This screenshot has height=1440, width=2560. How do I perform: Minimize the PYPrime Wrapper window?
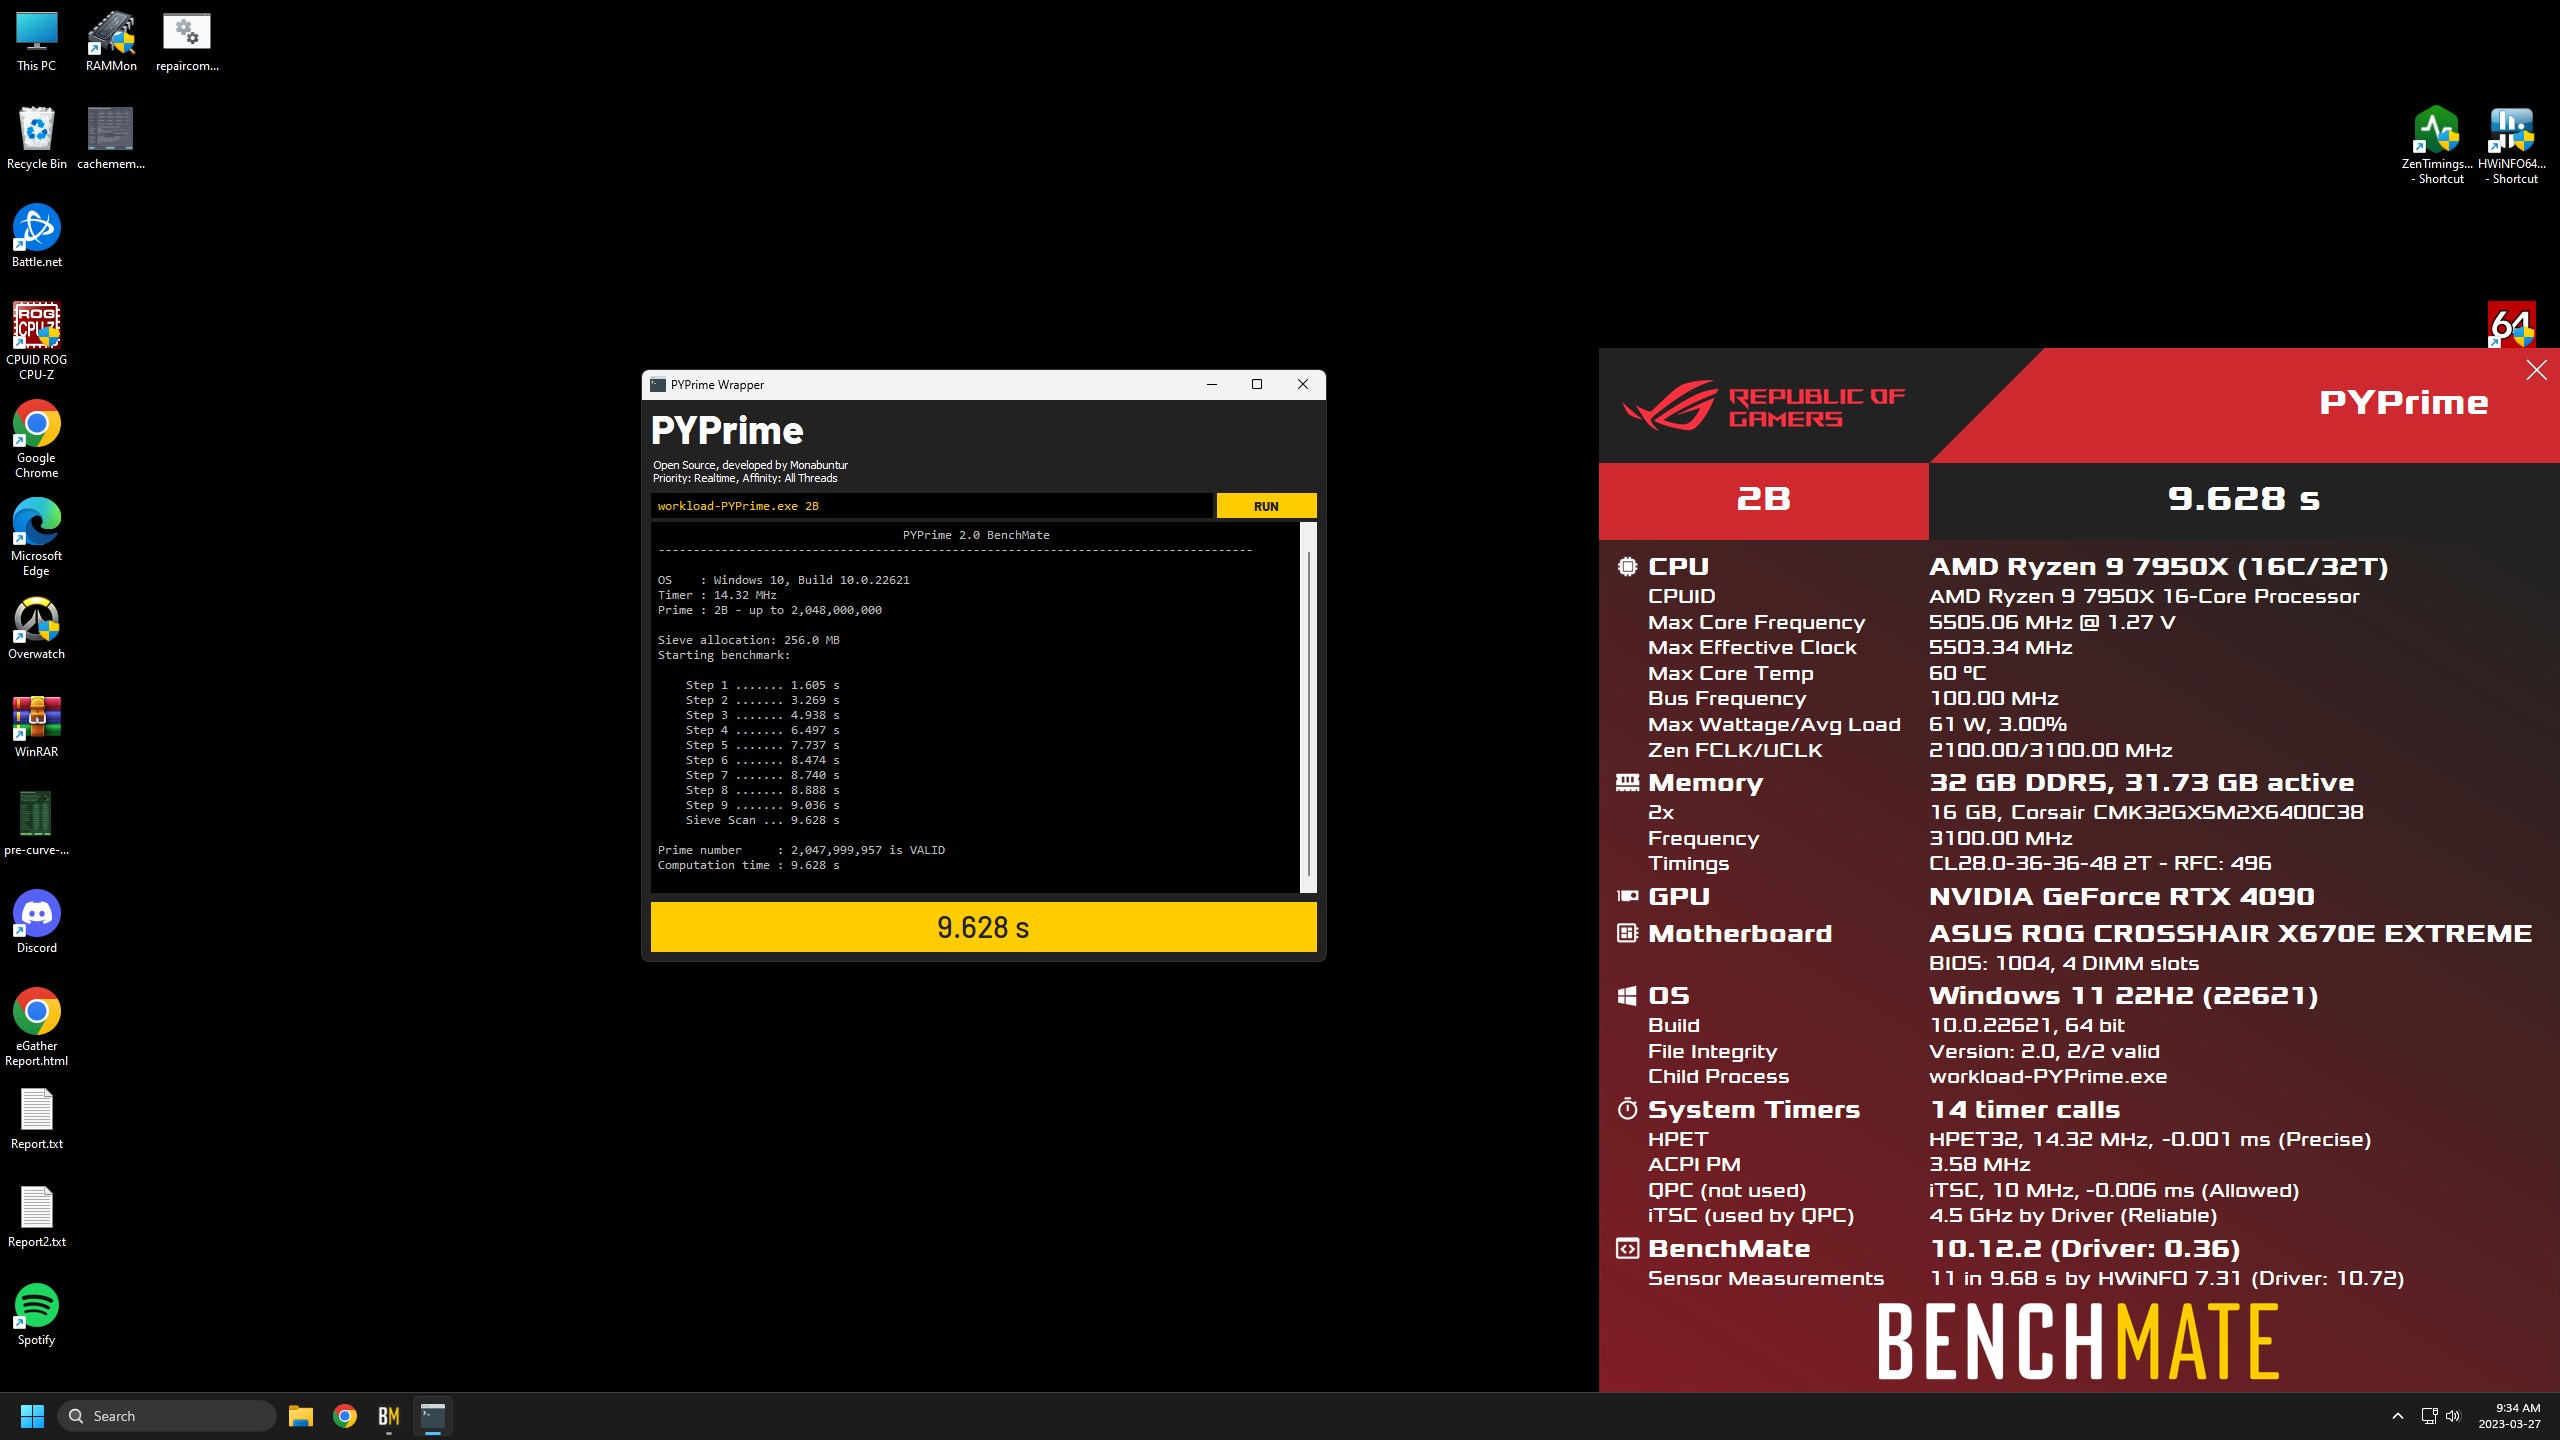point(1212,385)
